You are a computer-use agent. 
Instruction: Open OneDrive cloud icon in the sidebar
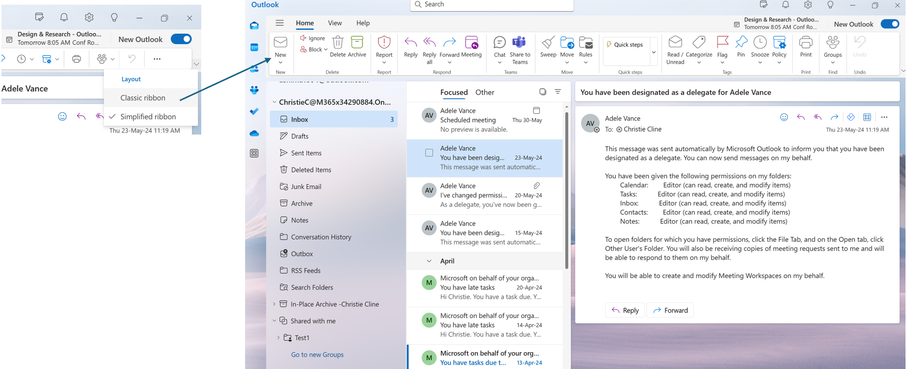pos(254,133)
